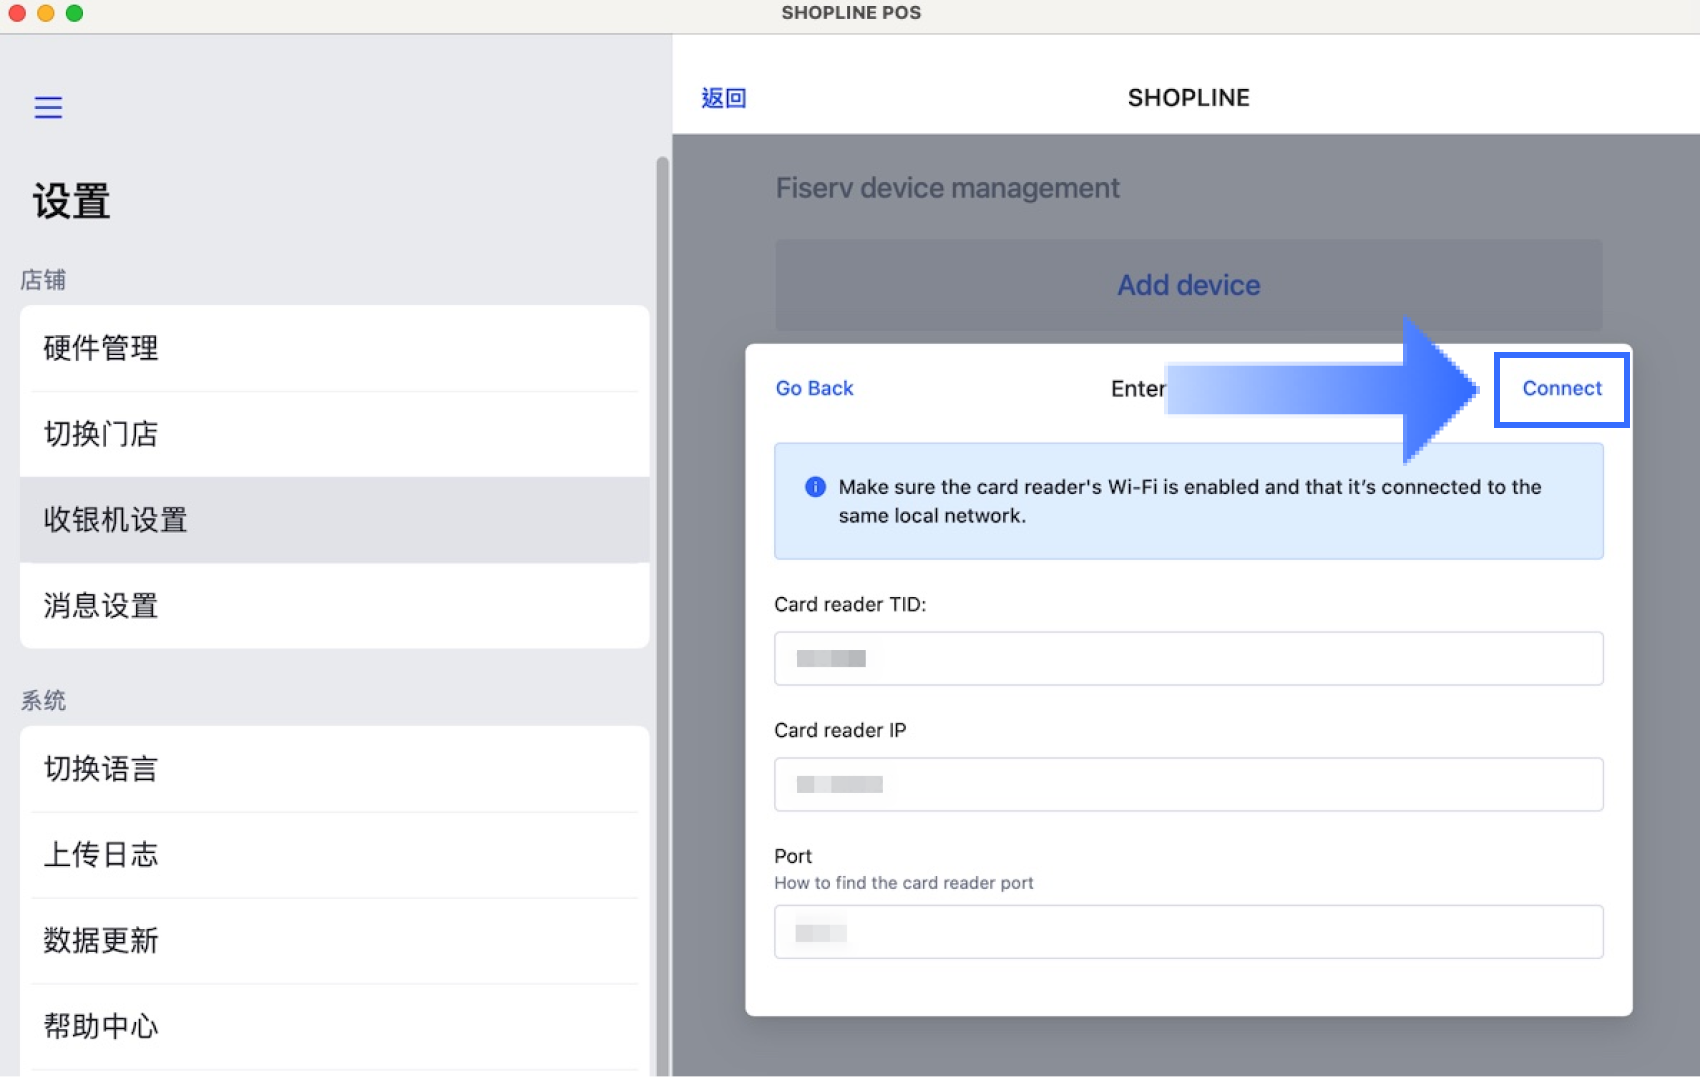
Task: Select 数据更新 option
Action: [334, 941]
